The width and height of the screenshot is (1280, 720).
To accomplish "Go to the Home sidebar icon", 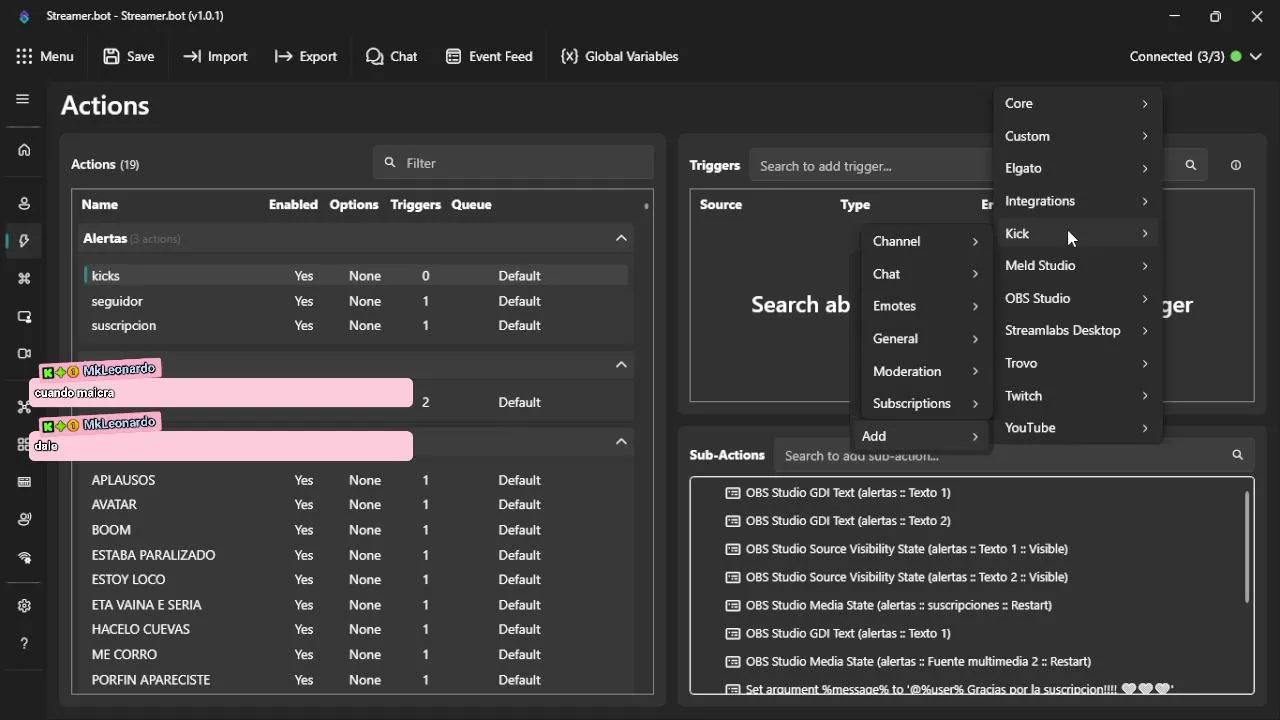I will tap(24, 150).
